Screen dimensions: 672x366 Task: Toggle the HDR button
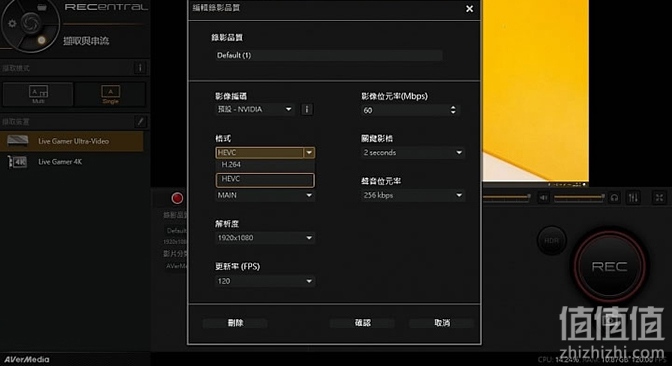(x=552, y=240)
